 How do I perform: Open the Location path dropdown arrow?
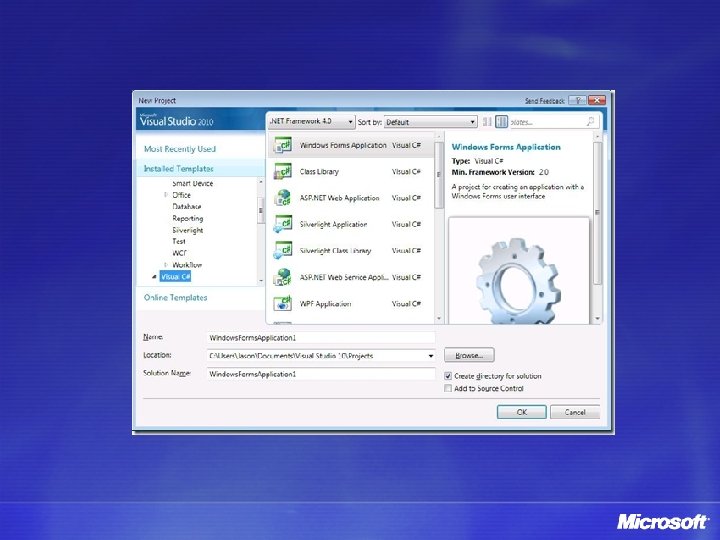(x=430, y=355)
